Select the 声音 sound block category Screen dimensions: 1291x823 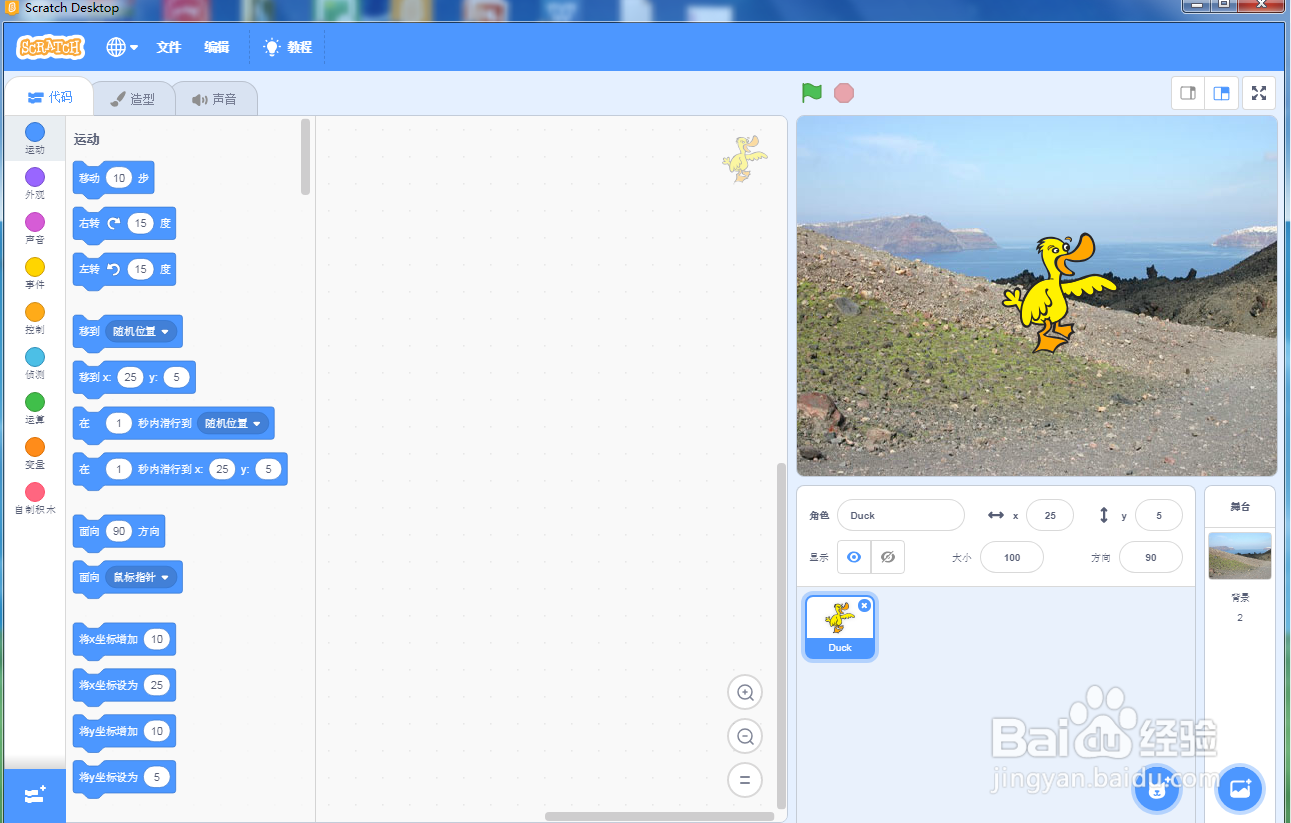pos(35,228)
